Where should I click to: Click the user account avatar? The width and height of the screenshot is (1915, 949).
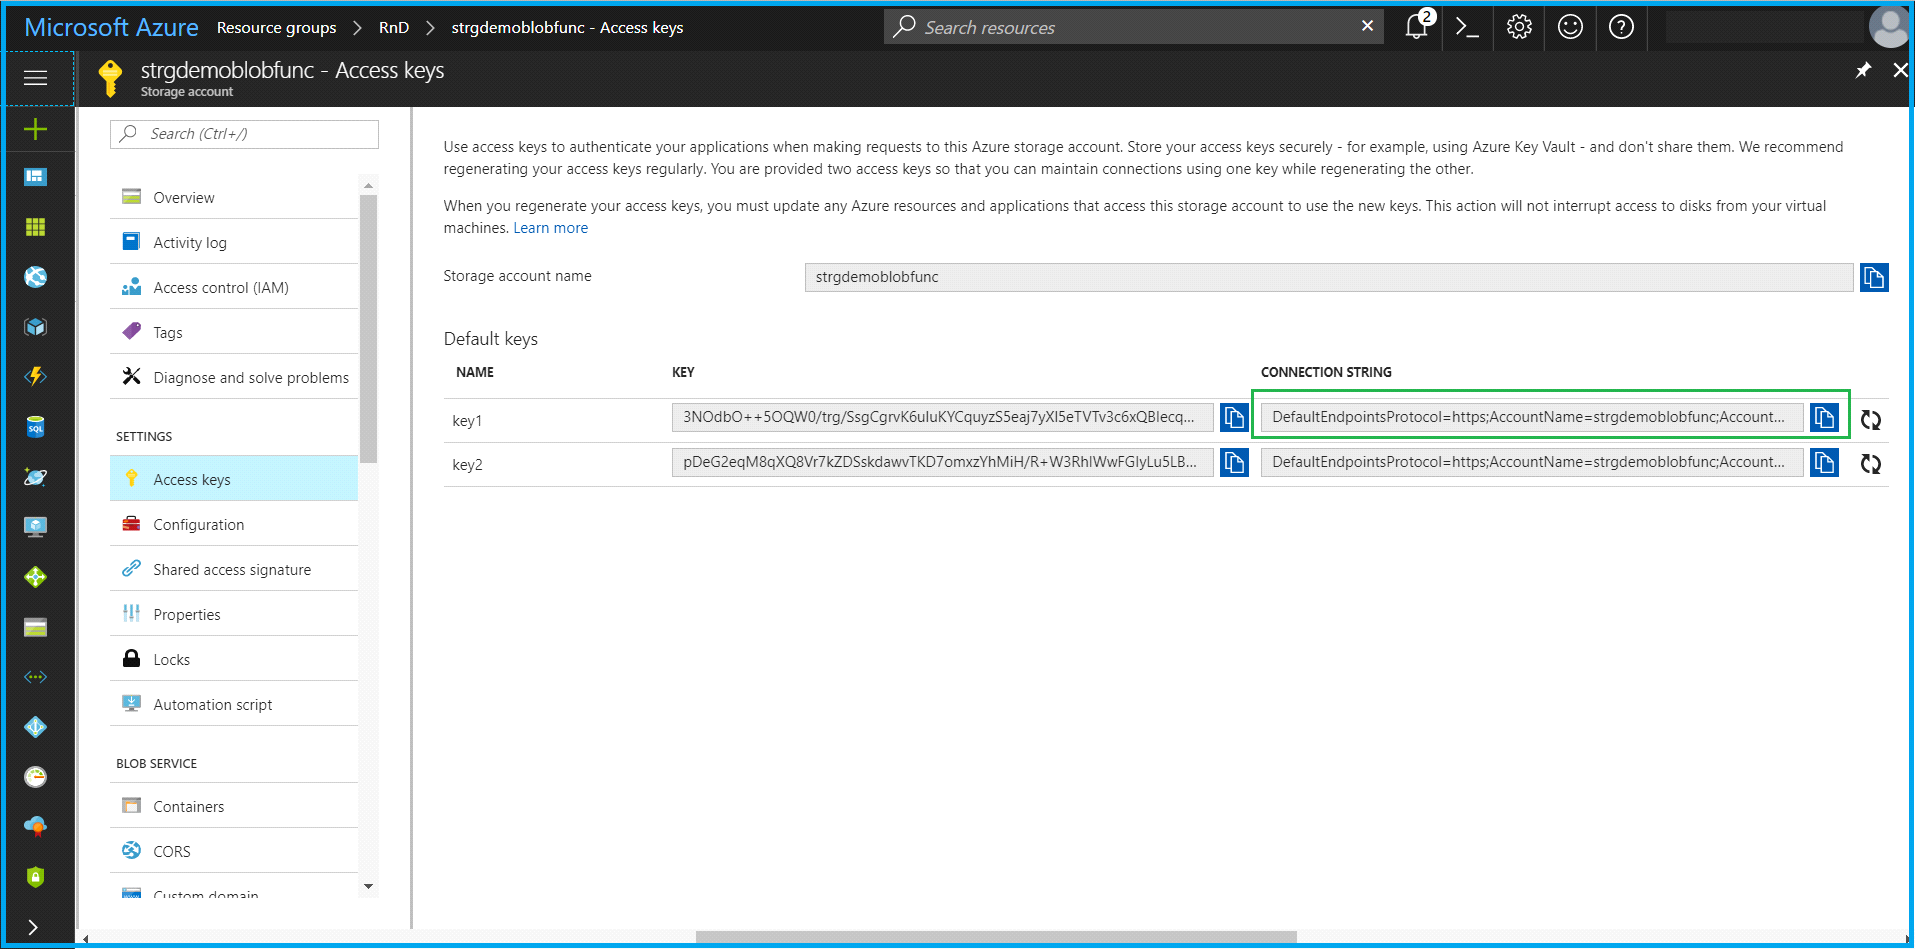[1888, 27]
